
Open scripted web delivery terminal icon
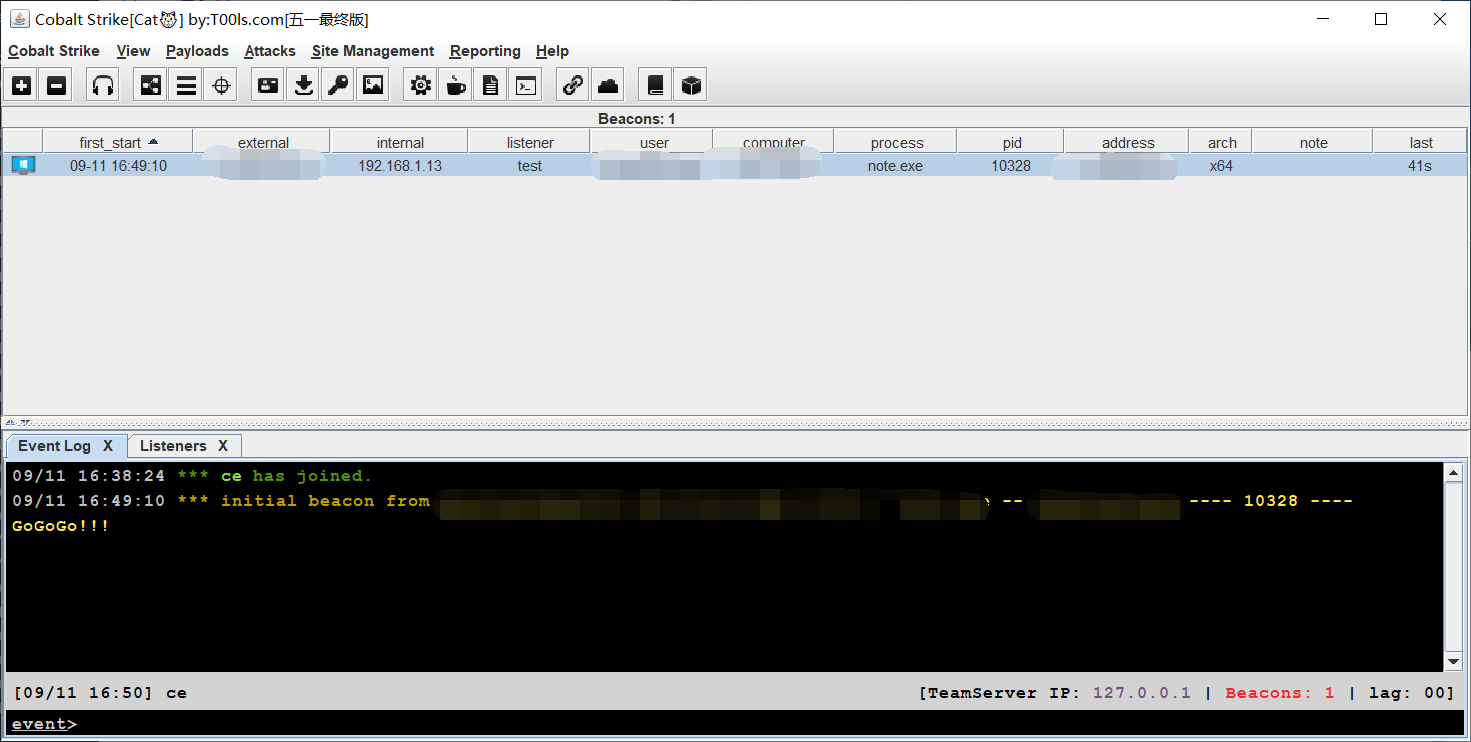526,86
